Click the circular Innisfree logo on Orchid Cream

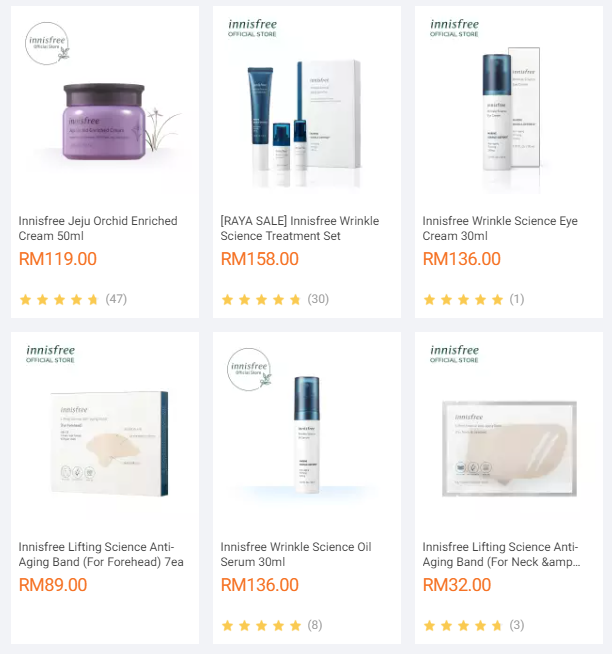point(47,44)
